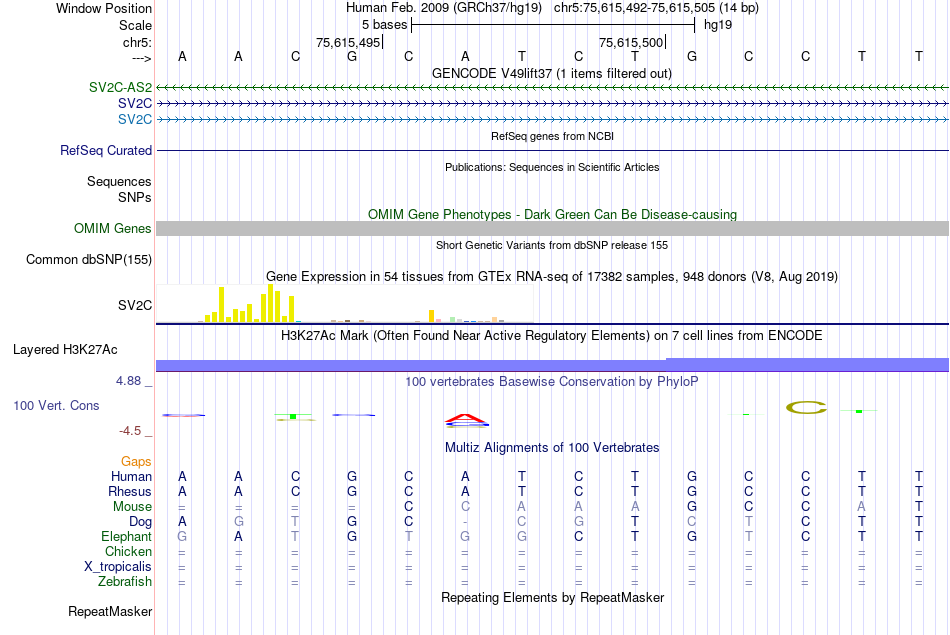This screenshot has height=635, width=950.
Task: Click 100 vertebrates Basewise Conservation by PhyloP title
Action: click(x=552, y=382)
